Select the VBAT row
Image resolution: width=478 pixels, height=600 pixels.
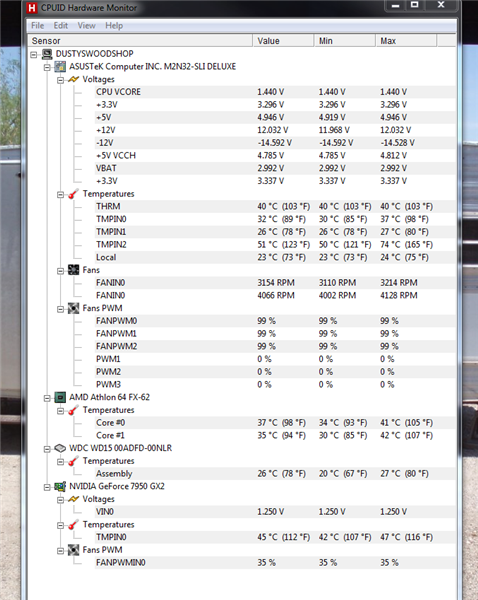(x=275, y=168)
